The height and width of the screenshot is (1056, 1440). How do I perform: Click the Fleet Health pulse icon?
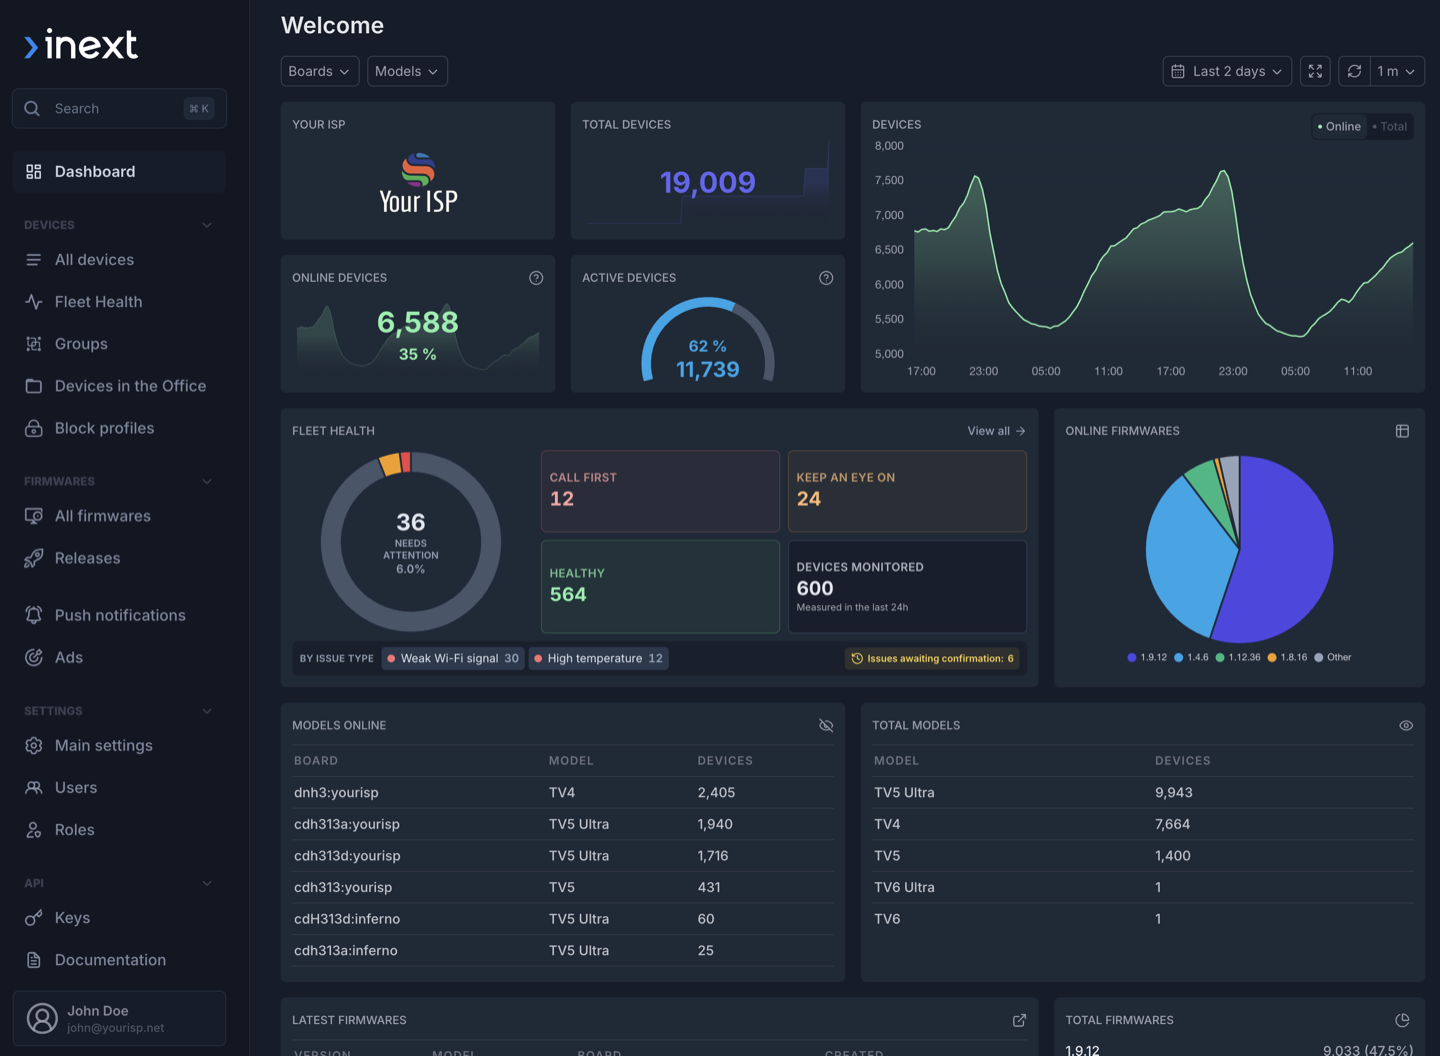coord(34,302)
